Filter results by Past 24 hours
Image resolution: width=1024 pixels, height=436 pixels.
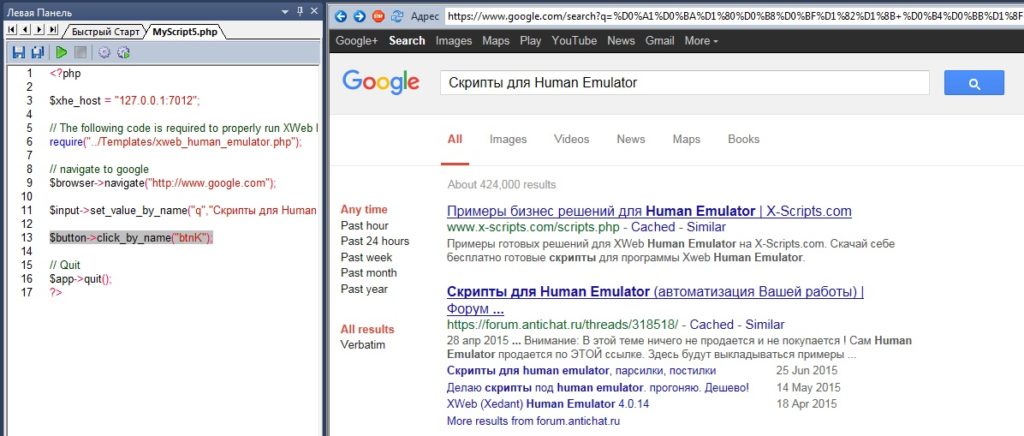click(x=375, y=241)
